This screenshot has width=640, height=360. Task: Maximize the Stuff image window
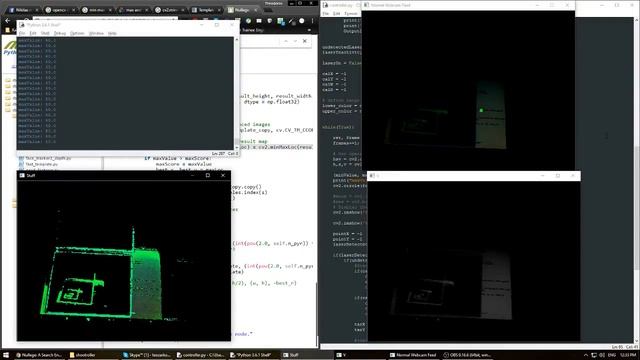[208, 176]
